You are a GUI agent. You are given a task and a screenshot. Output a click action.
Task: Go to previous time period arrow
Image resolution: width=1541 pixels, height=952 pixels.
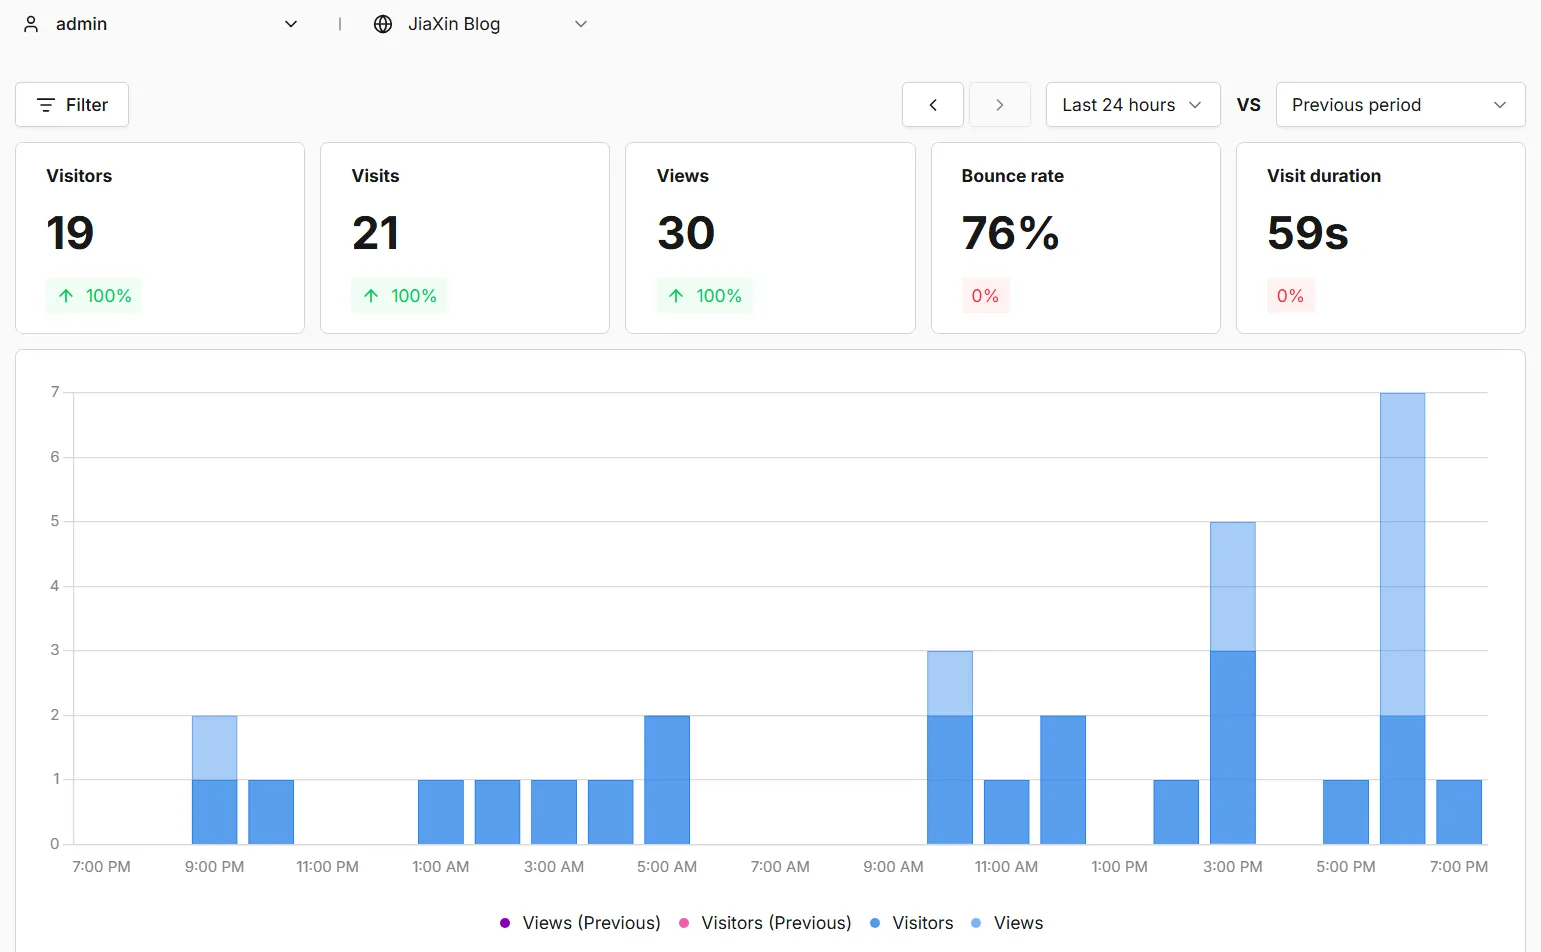tap(933, 105)
